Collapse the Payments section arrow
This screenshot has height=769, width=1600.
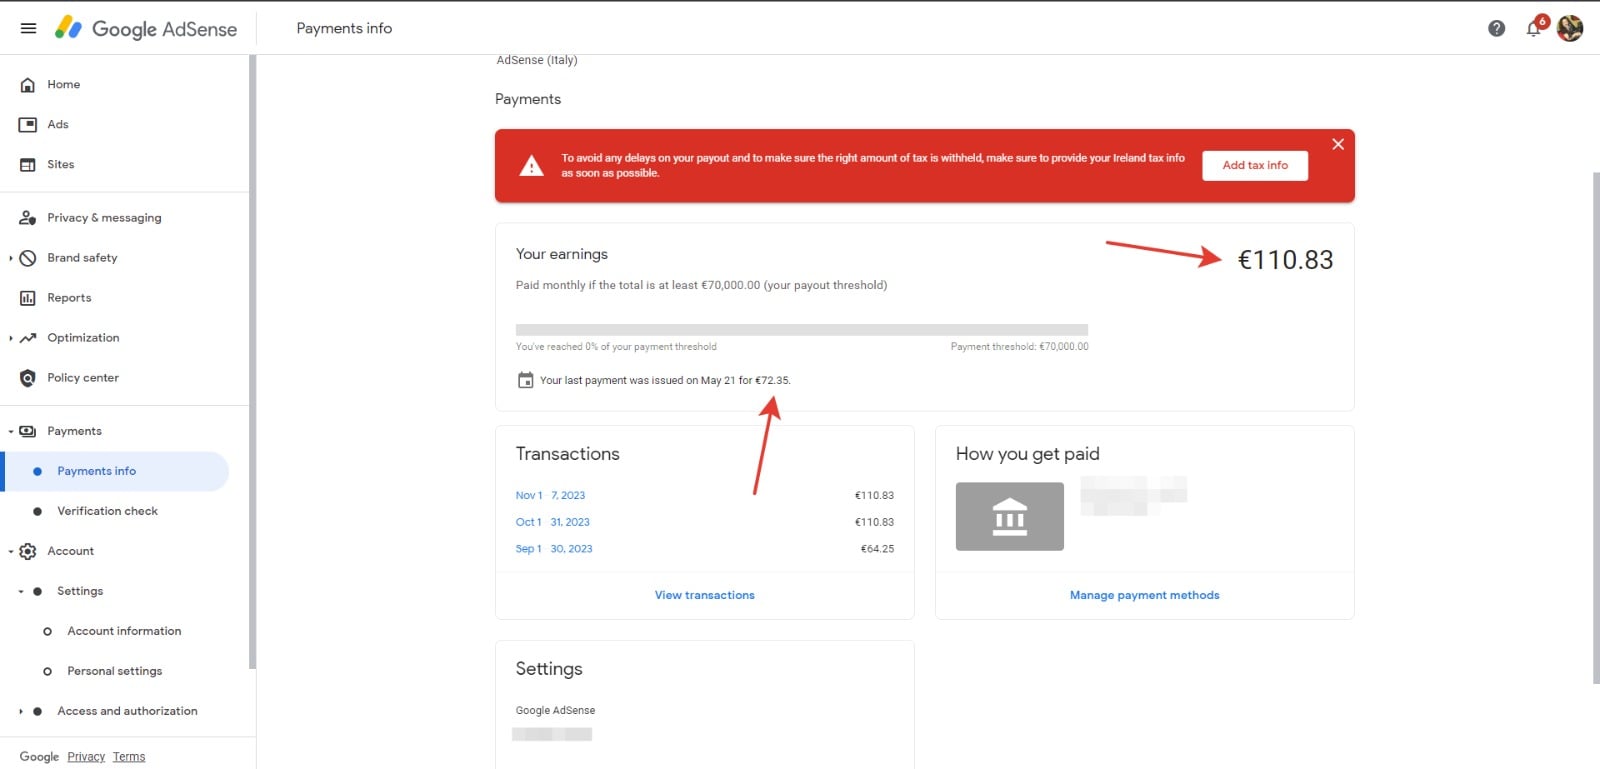tap(11, 431)
